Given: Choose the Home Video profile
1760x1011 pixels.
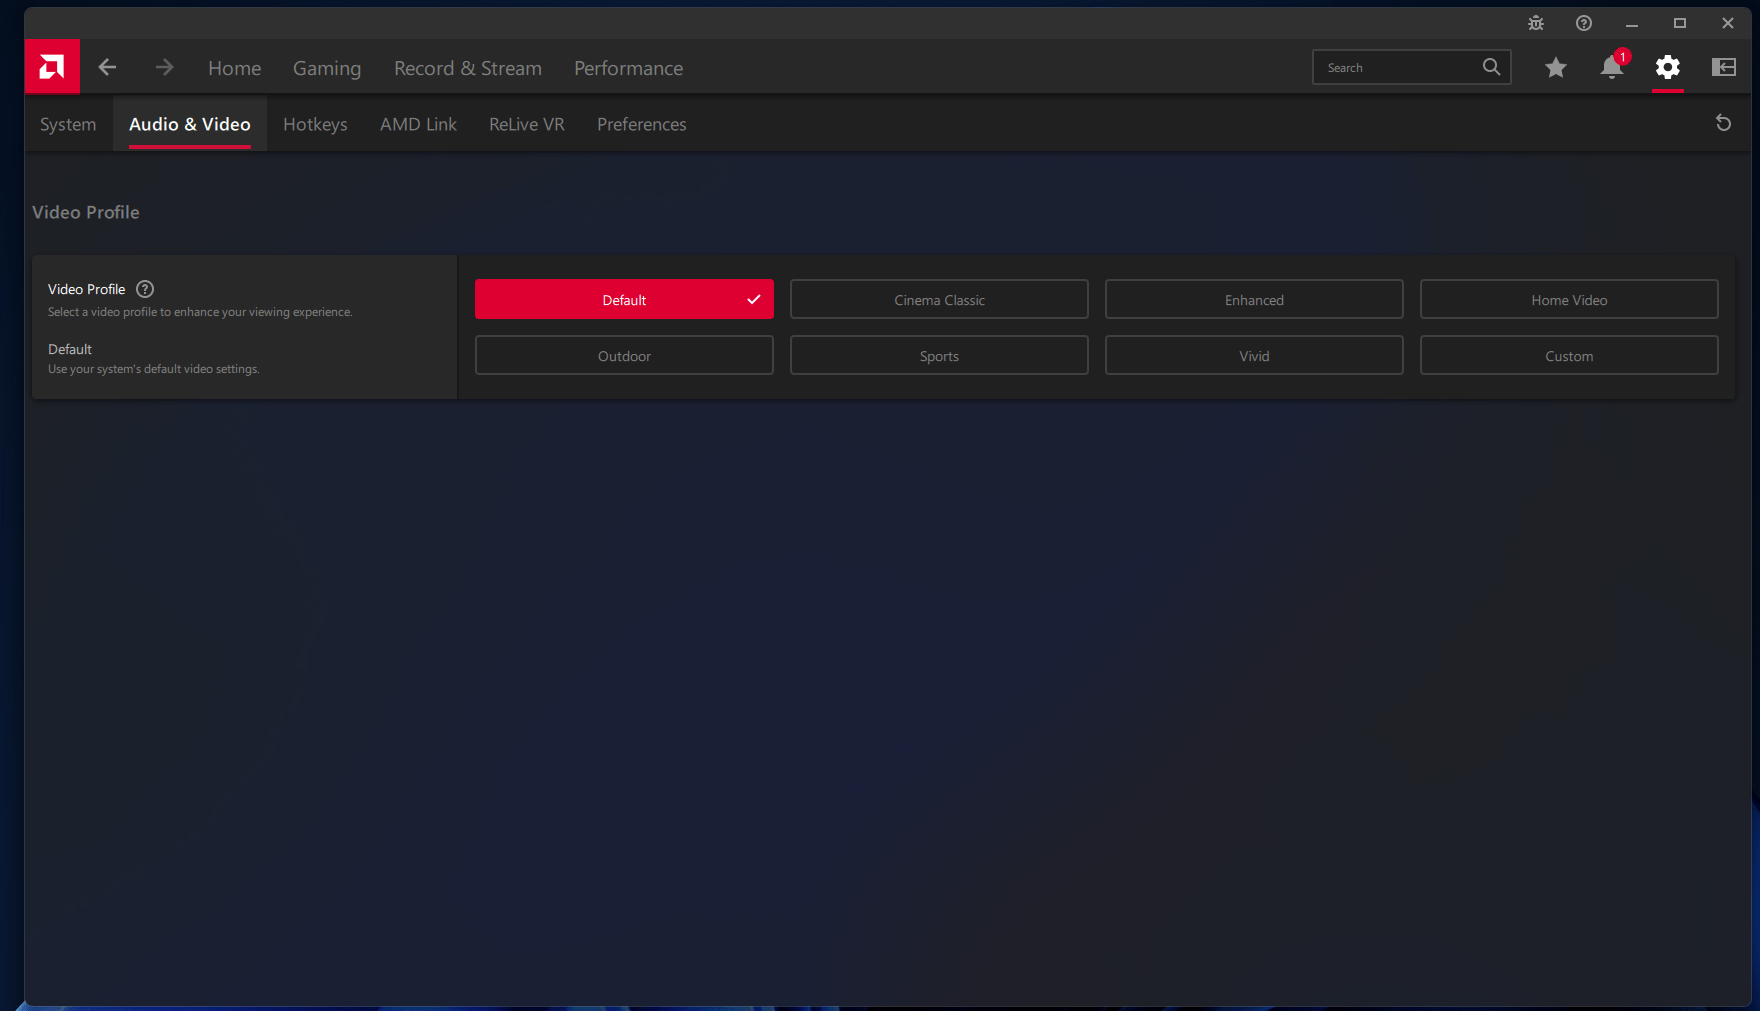Looking at the screenshot, I should tap(1569, 299).
